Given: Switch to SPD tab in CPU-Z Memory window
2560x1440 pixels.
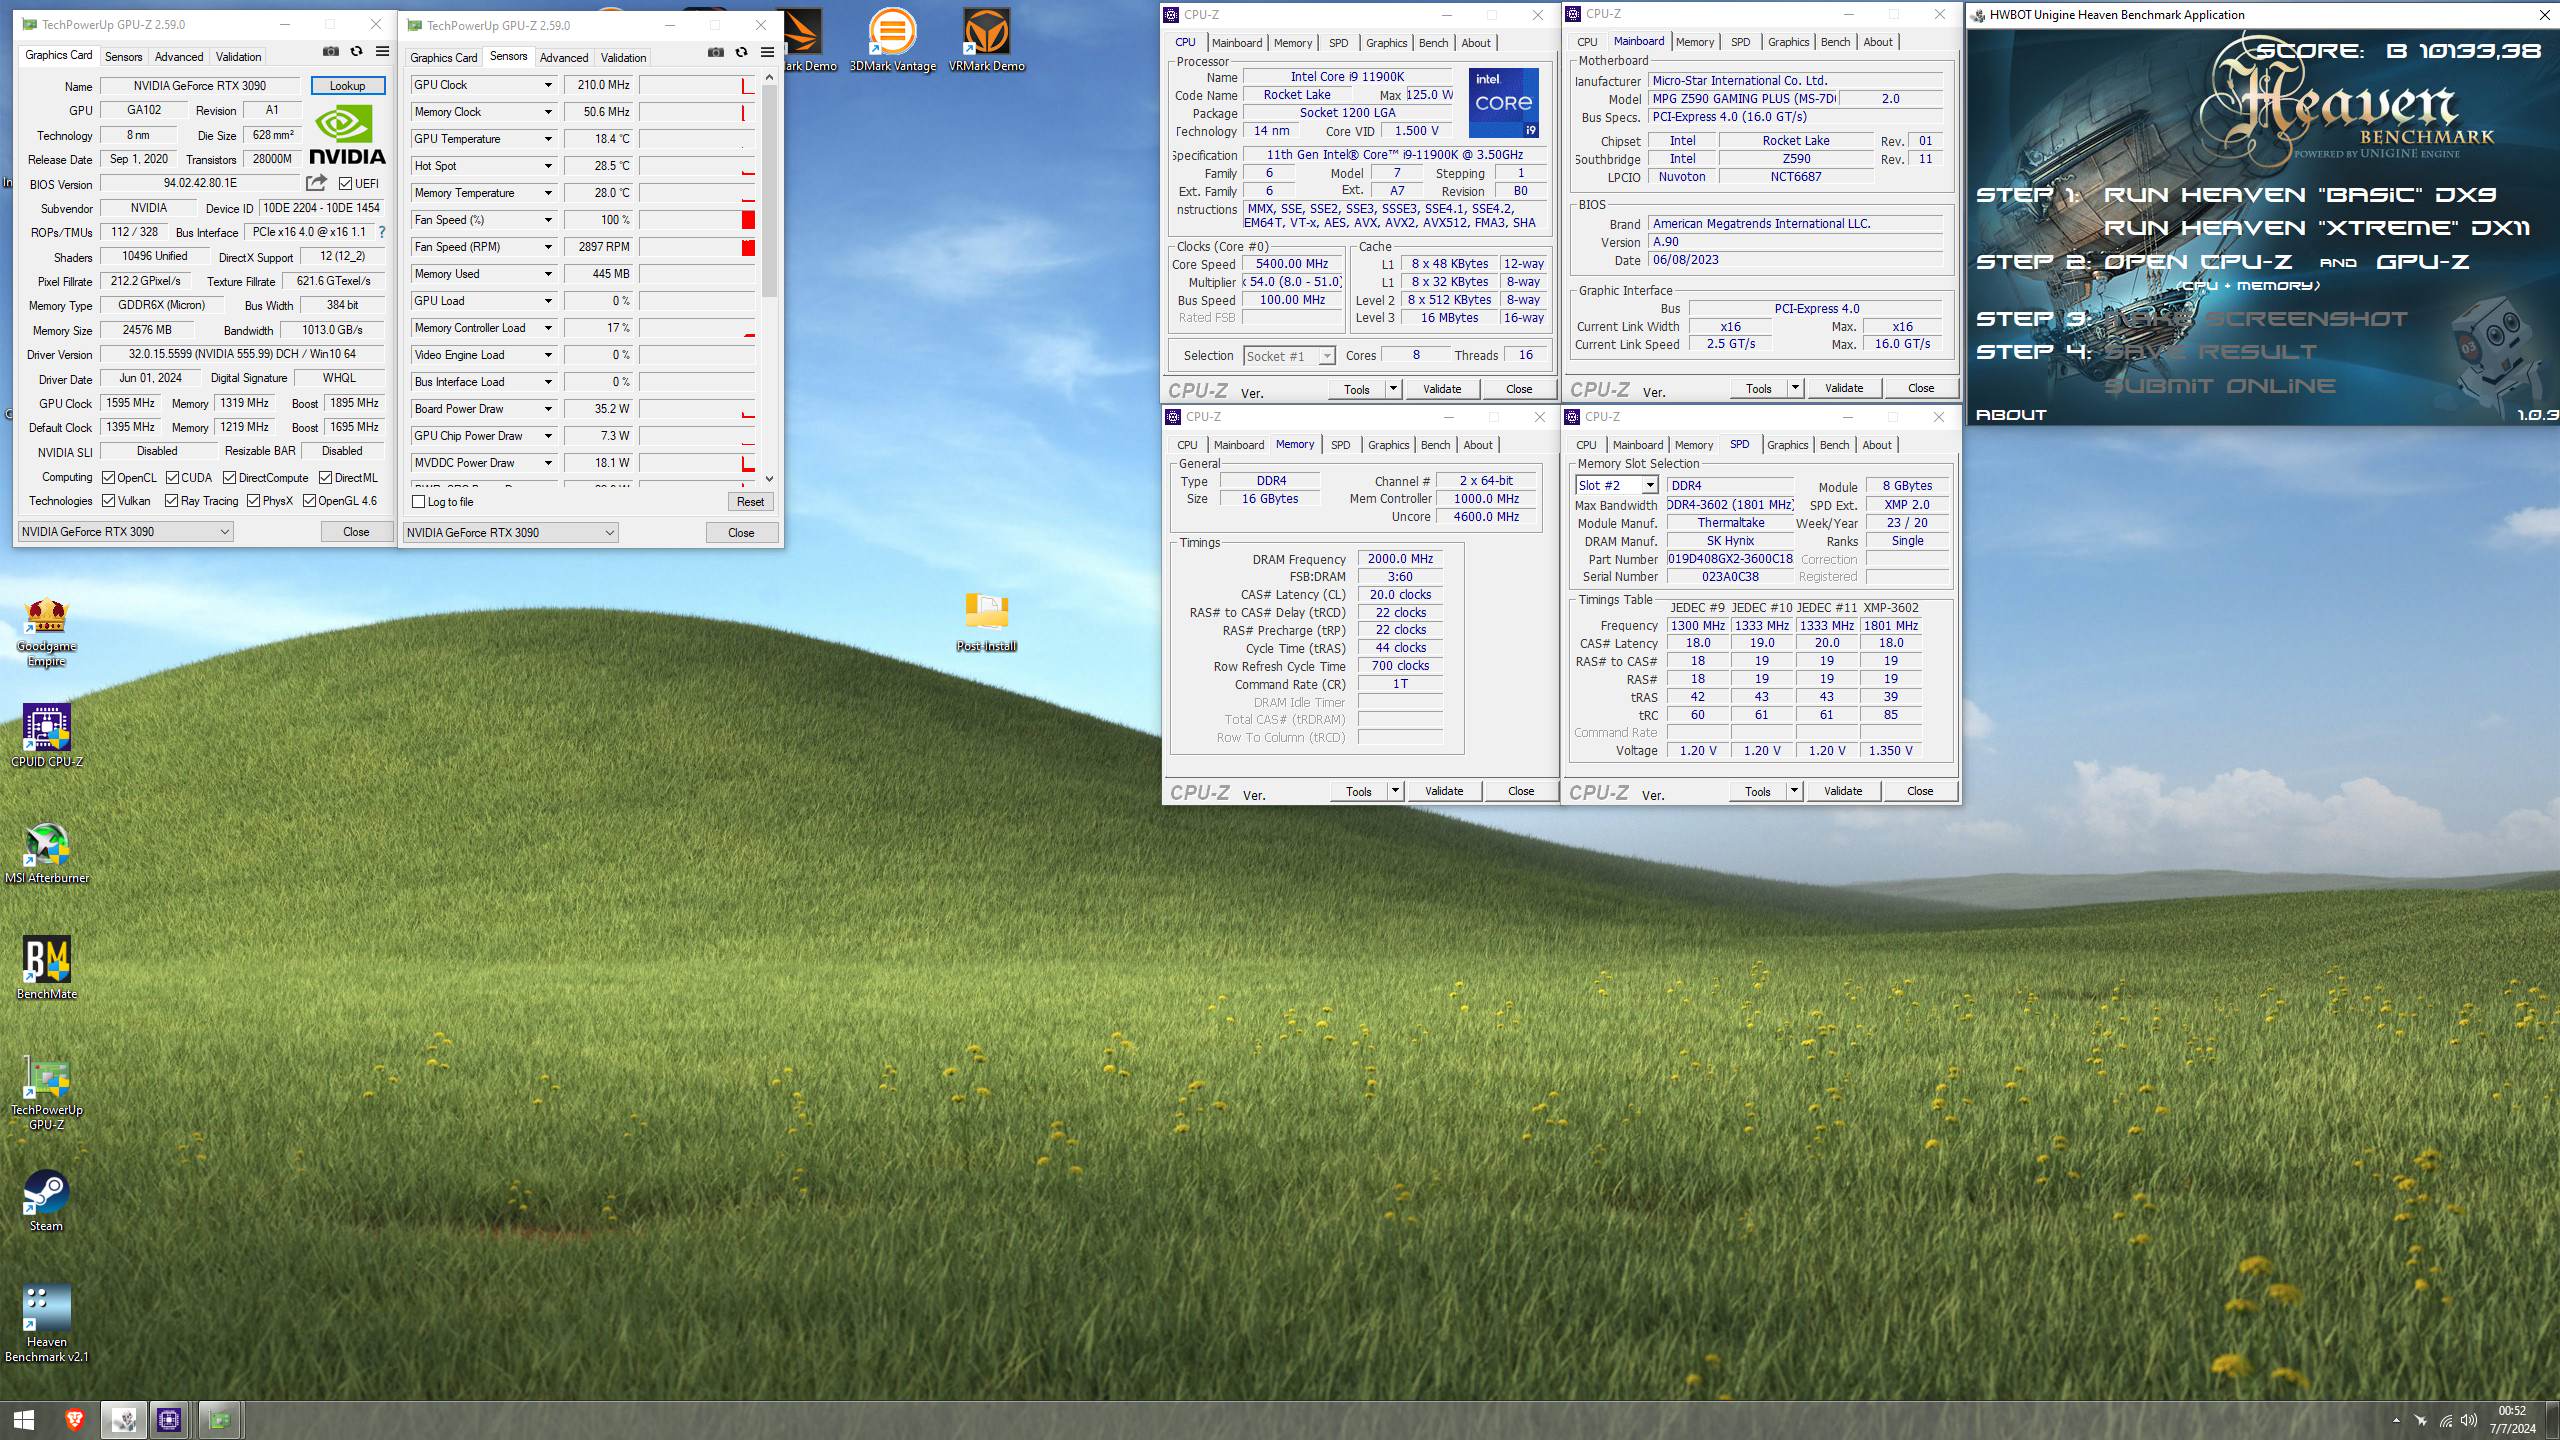Looking at the screenshot, I should click(1340, 445).
